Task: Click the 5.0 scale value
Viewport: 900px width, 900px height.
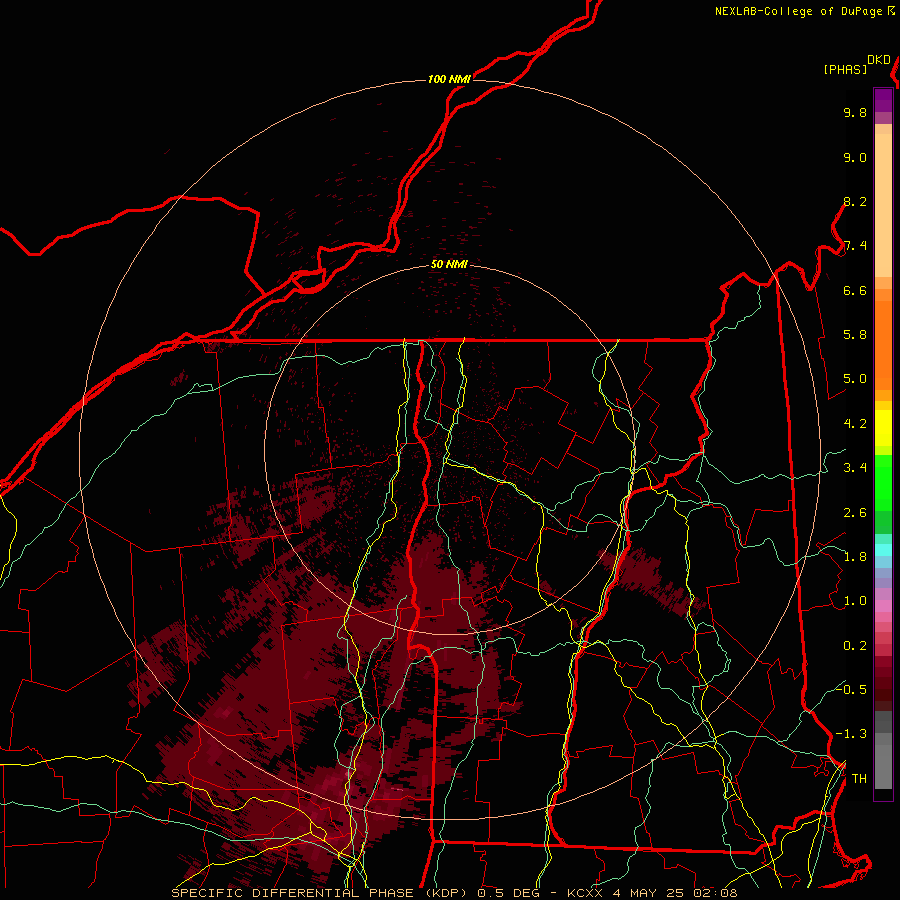Action: (x=855, y=379)
